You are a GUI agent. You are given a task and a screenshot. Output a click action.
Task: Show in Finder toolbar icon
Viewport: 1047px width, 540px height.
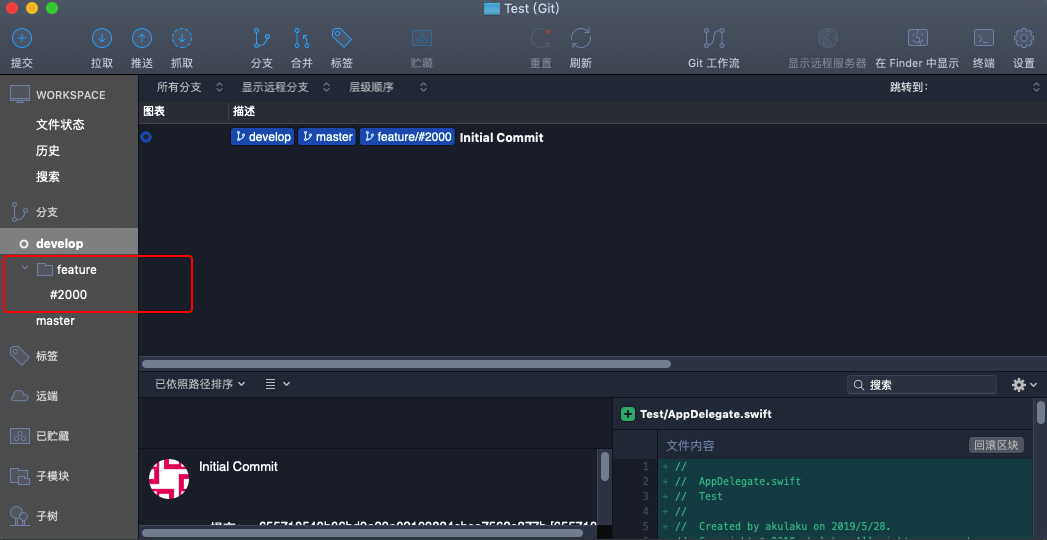coord(917,39)
